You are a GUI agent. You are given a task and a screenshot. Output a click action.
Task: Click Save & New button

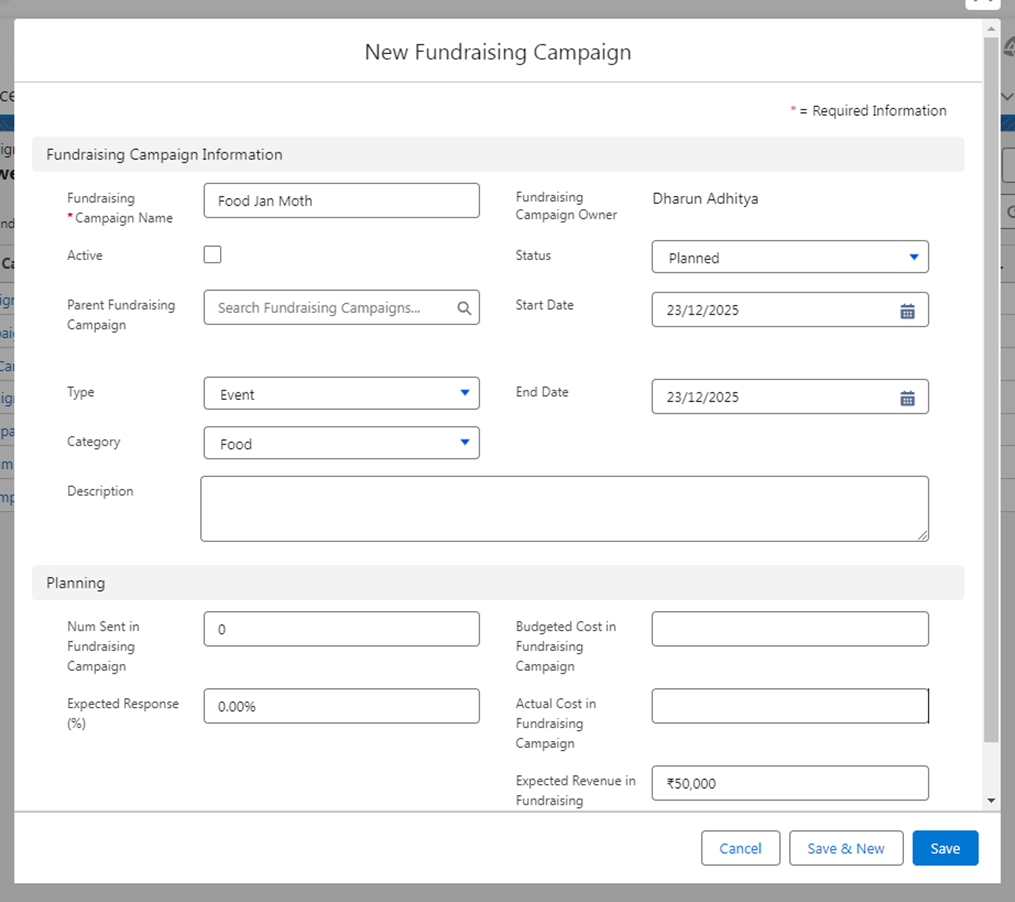[x=845, y=848]
